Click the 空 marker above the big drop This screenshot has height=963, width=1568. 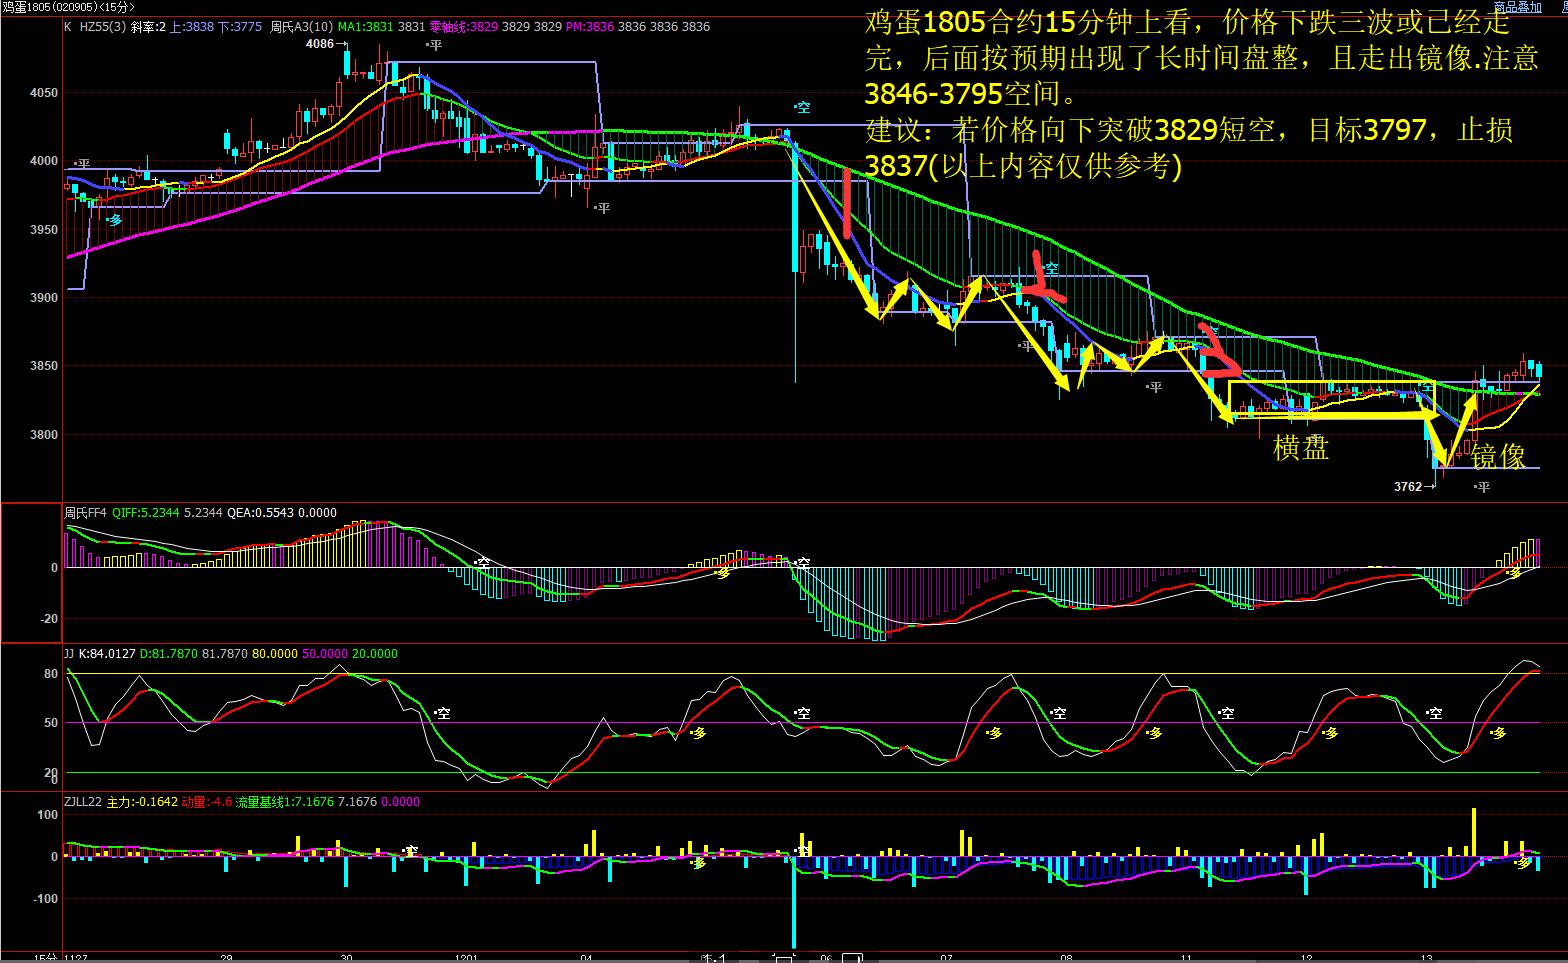(801, 107)
